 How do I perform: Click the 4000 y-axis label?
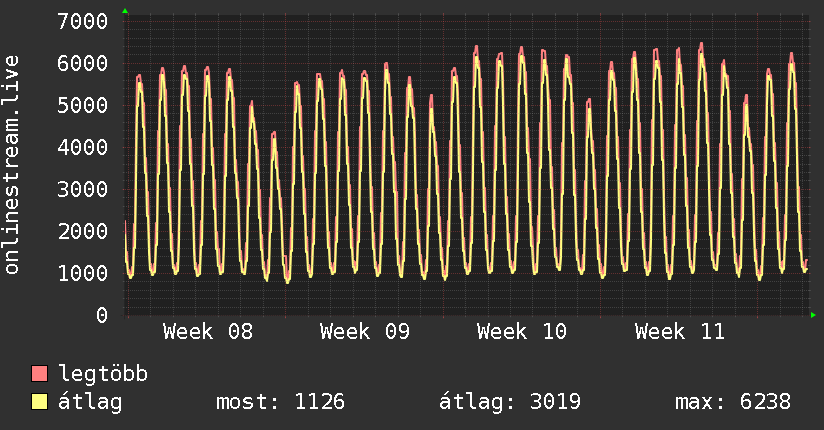tap(83, 147)
